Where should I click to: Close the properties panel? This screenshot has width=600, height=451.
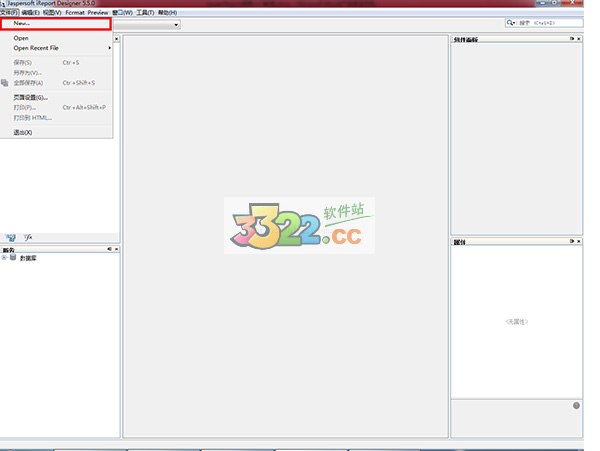[579, 241]
